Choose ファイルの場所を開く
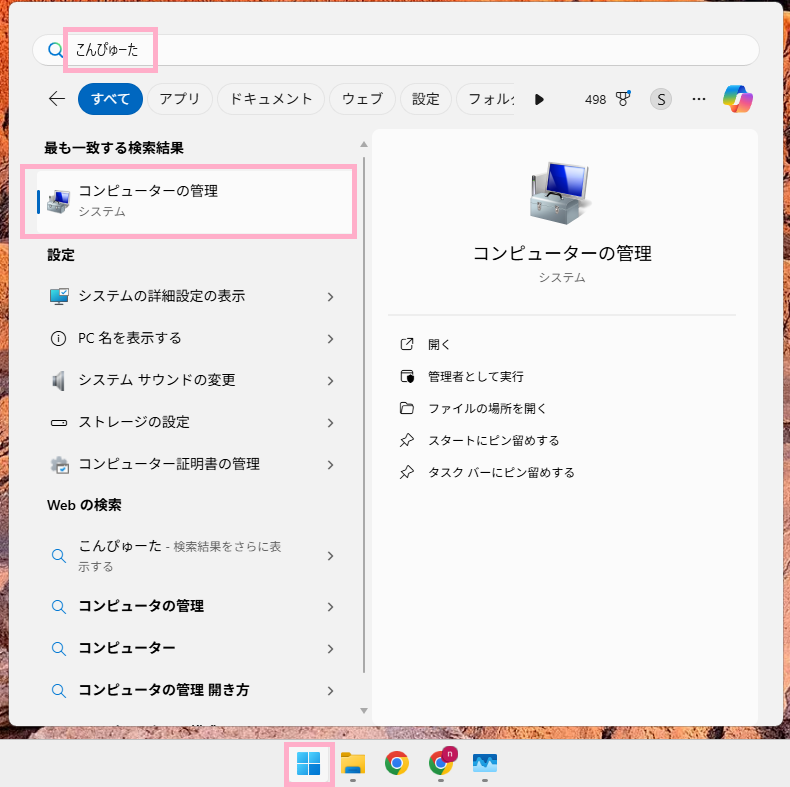 click(x=487, y=408)
